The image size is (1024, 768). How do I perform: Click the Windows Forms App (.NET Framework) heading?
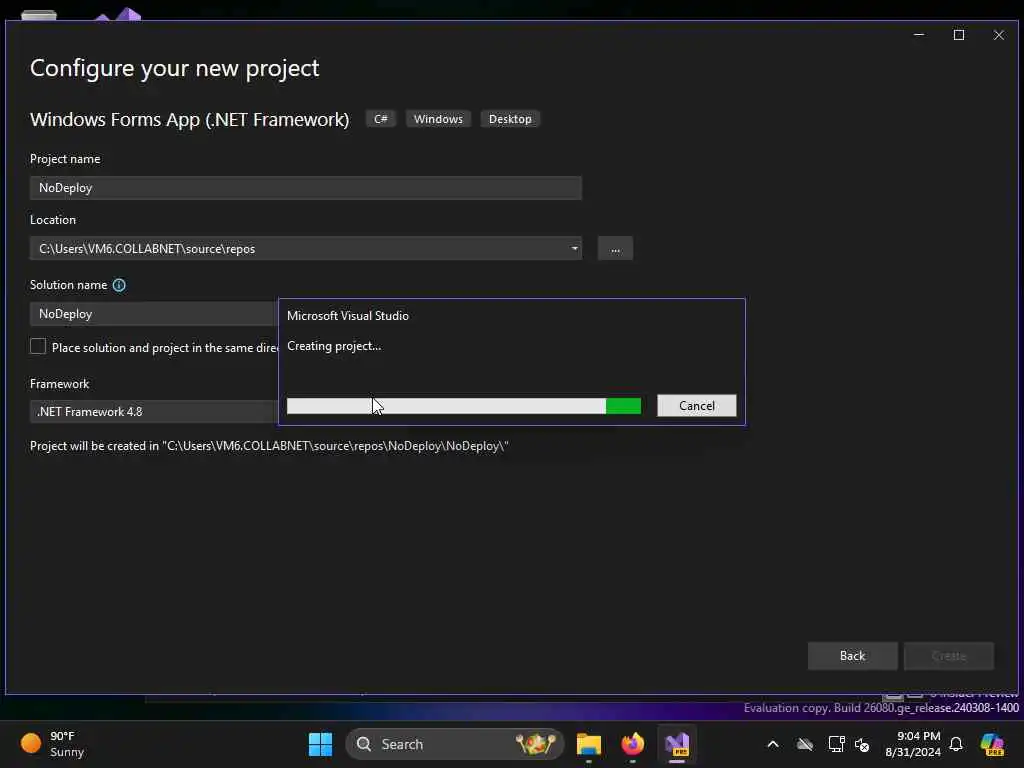click(189, 120)
